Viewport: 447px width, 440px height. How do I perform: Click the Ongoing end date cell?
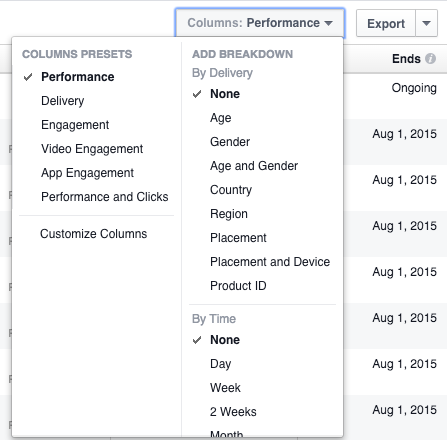point(414,88)
